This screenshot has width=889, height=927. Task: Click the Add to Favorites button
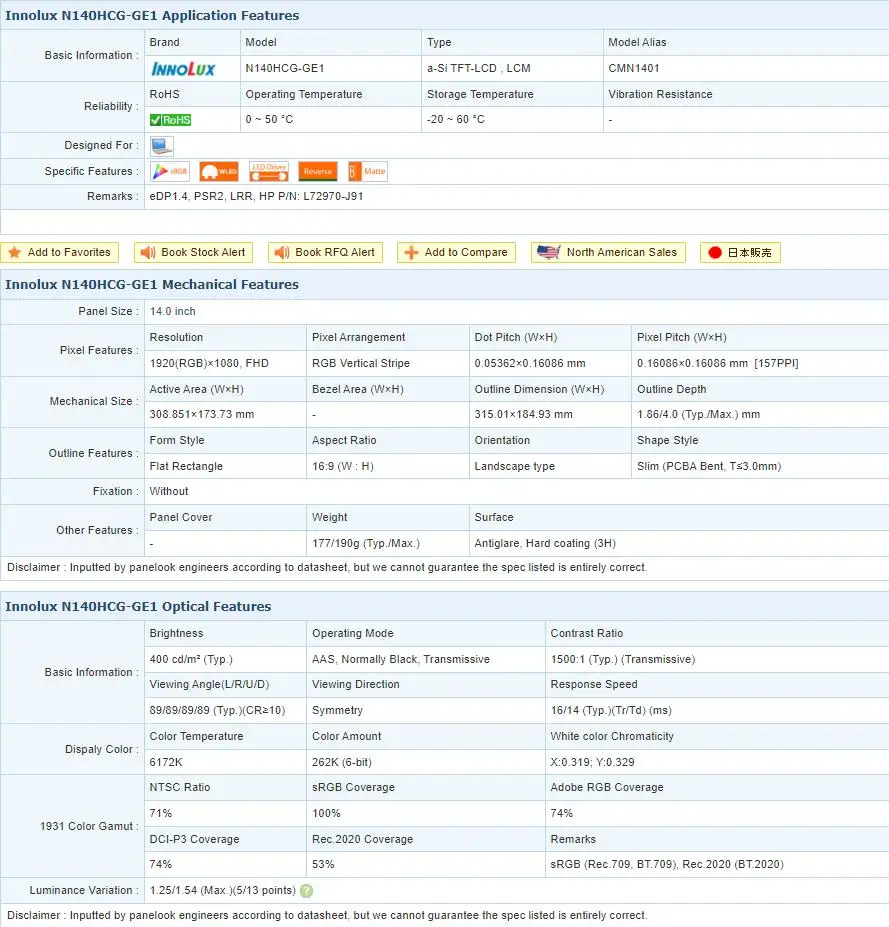coord(60,252)
